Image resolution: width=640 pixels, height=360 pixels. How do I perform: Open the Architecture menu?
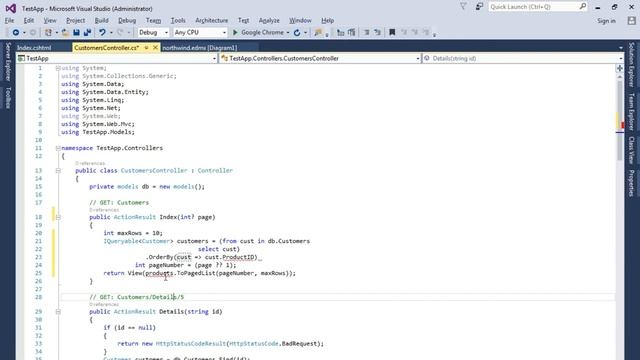[211, 20]
